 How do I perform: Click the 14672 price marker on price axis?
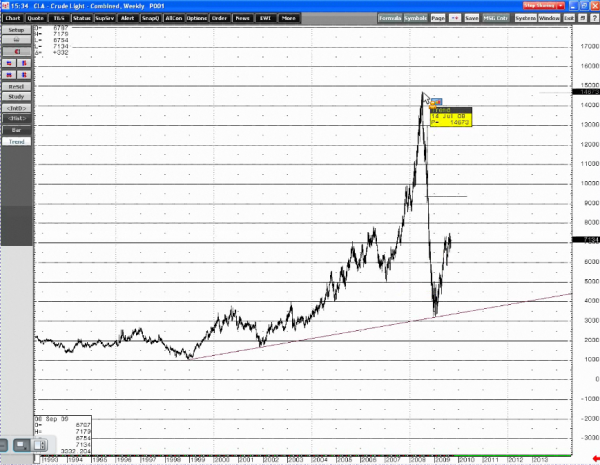[588, 92]
